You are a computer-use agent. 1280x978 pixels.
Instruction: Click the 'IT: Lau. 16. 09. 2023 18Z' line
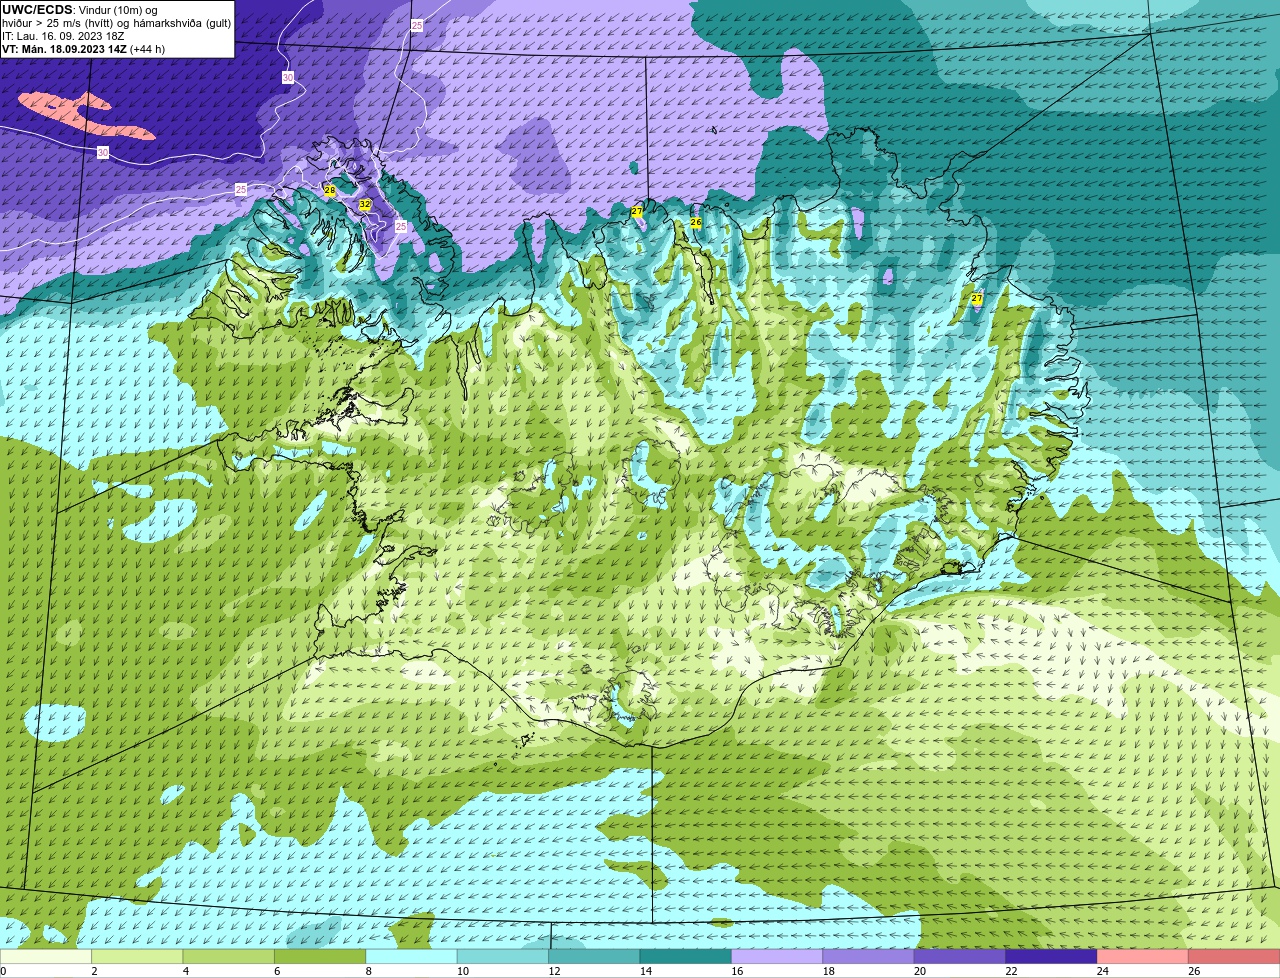click(63, 36)
